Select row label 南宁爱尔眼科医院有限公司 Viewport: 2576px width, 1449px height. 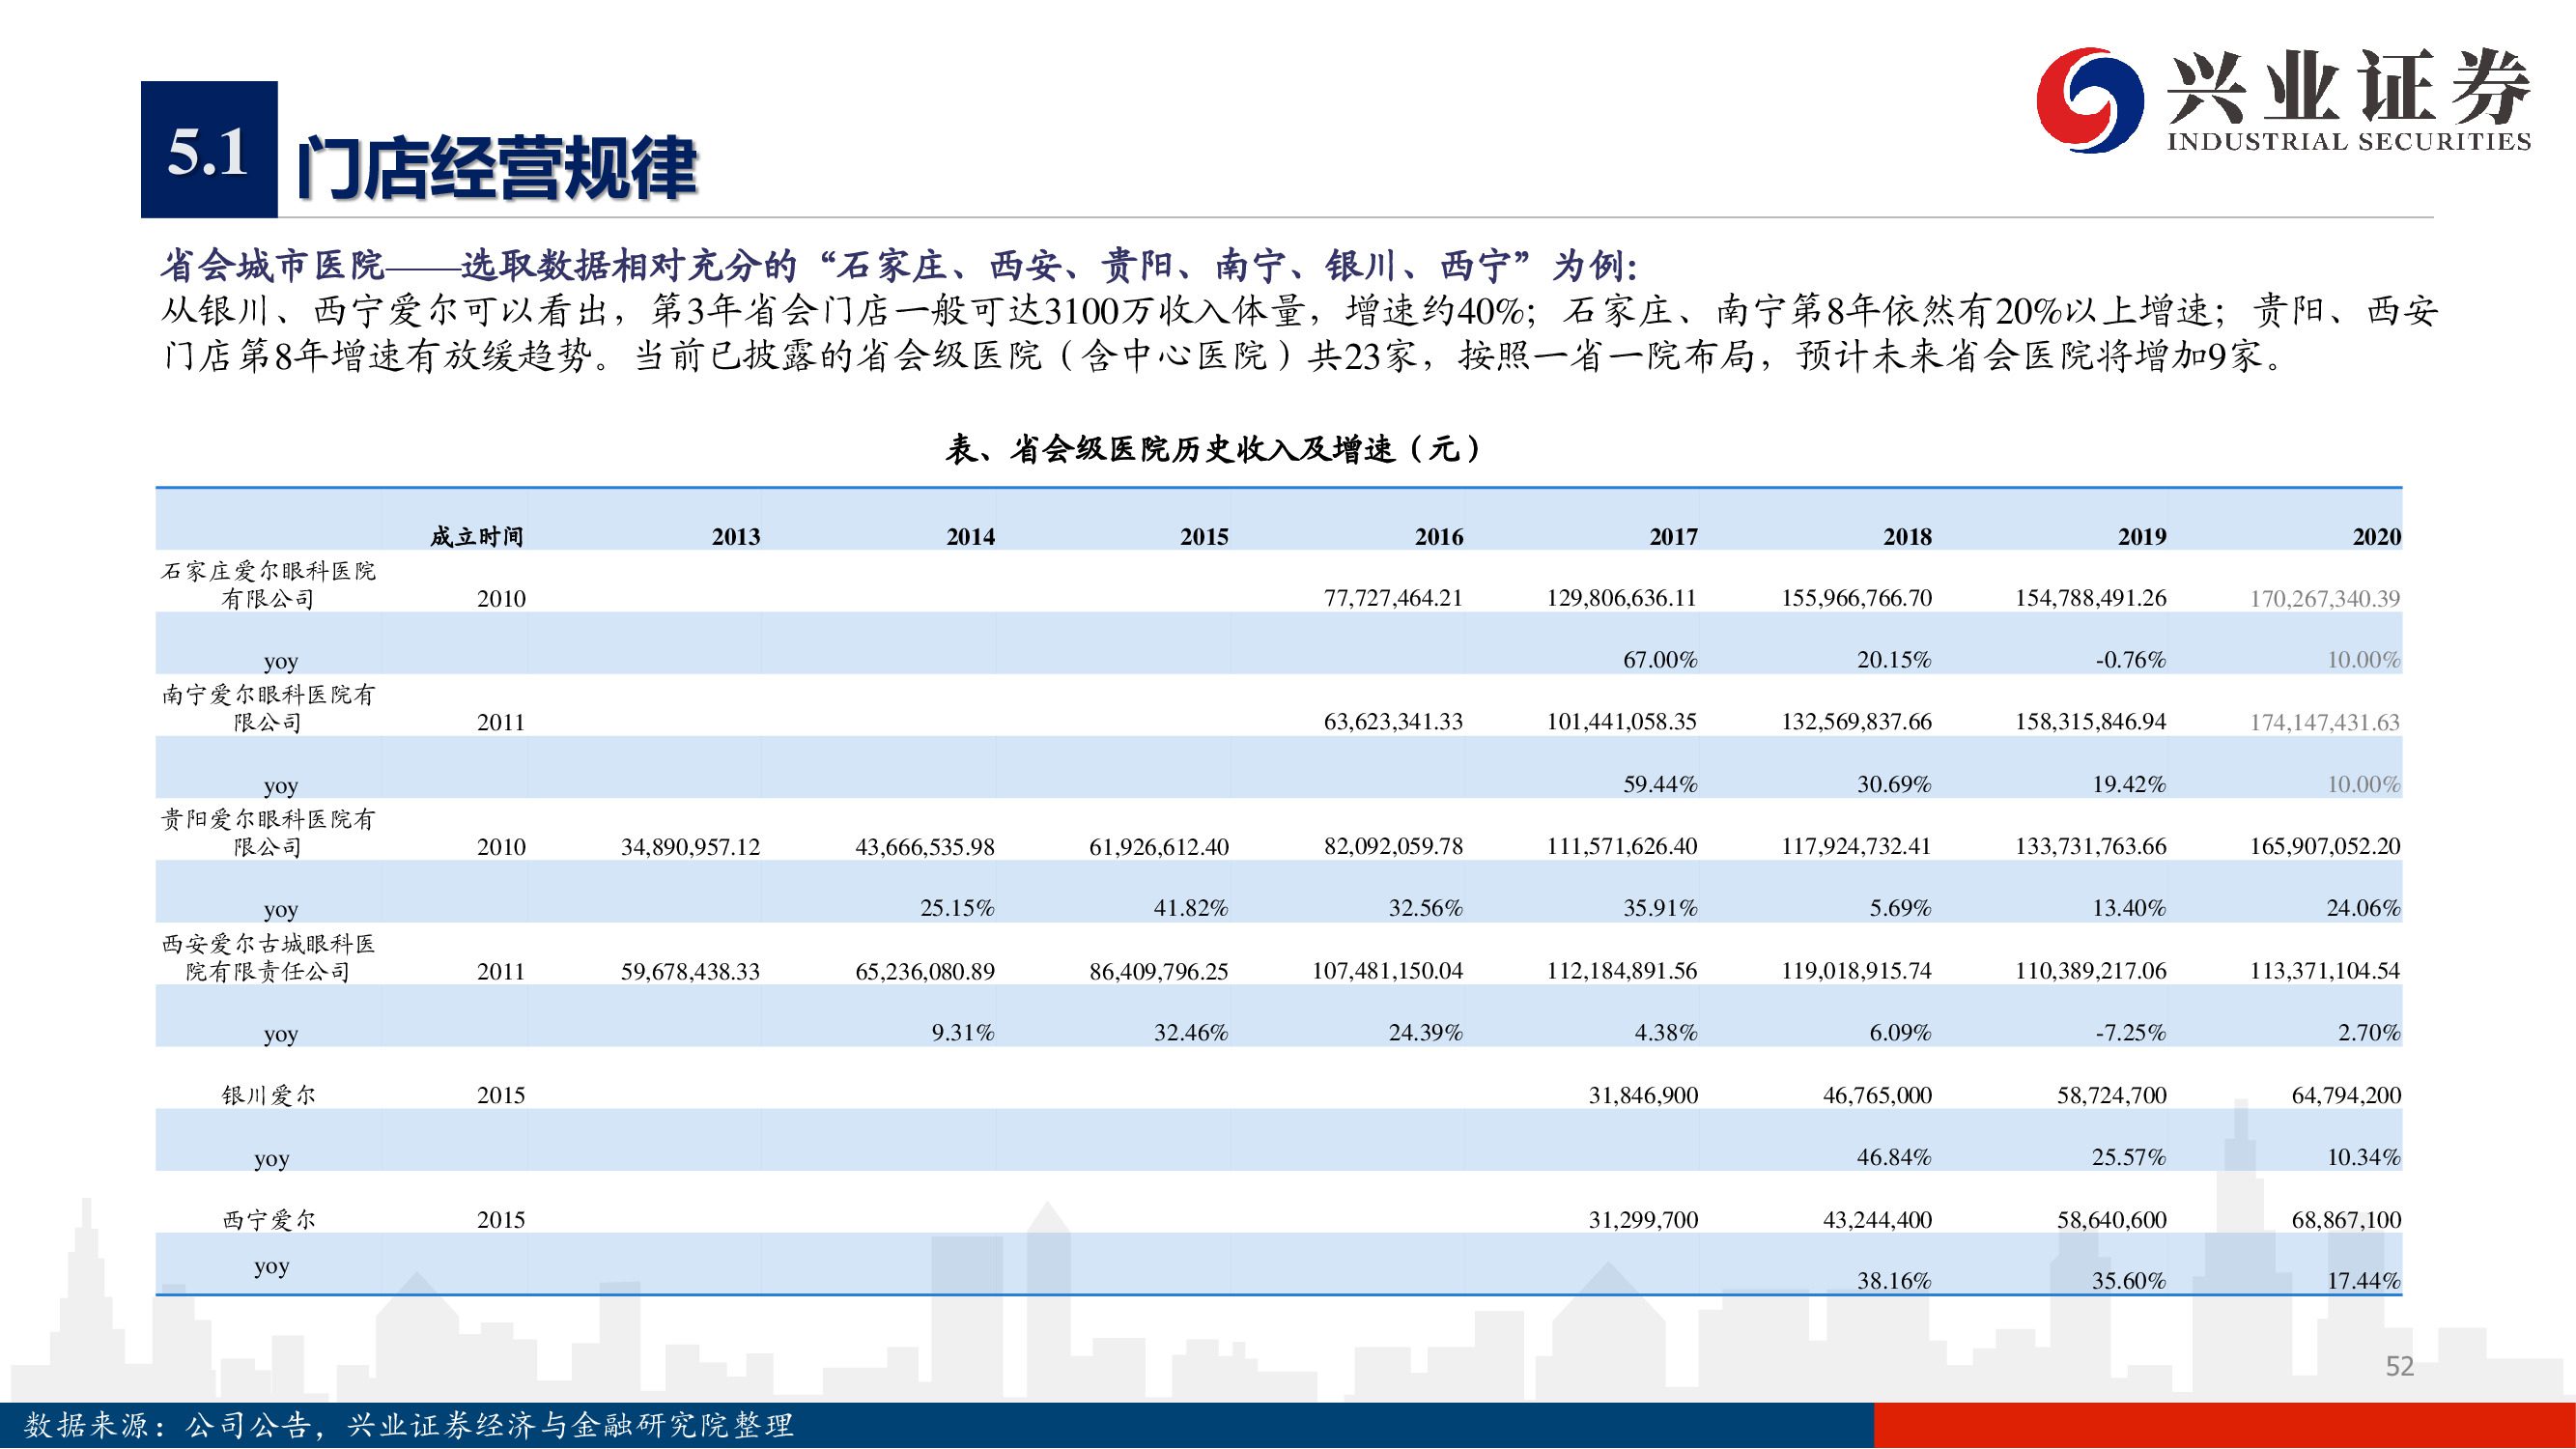click(x=268, y=708)
